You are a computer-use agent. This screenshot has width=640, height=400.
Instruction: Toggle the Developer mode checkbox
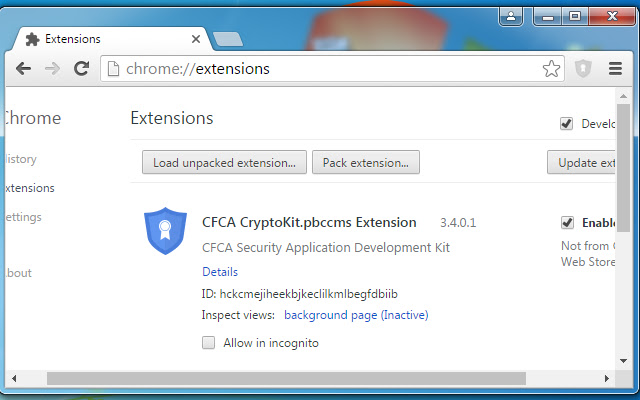(567, 124)
